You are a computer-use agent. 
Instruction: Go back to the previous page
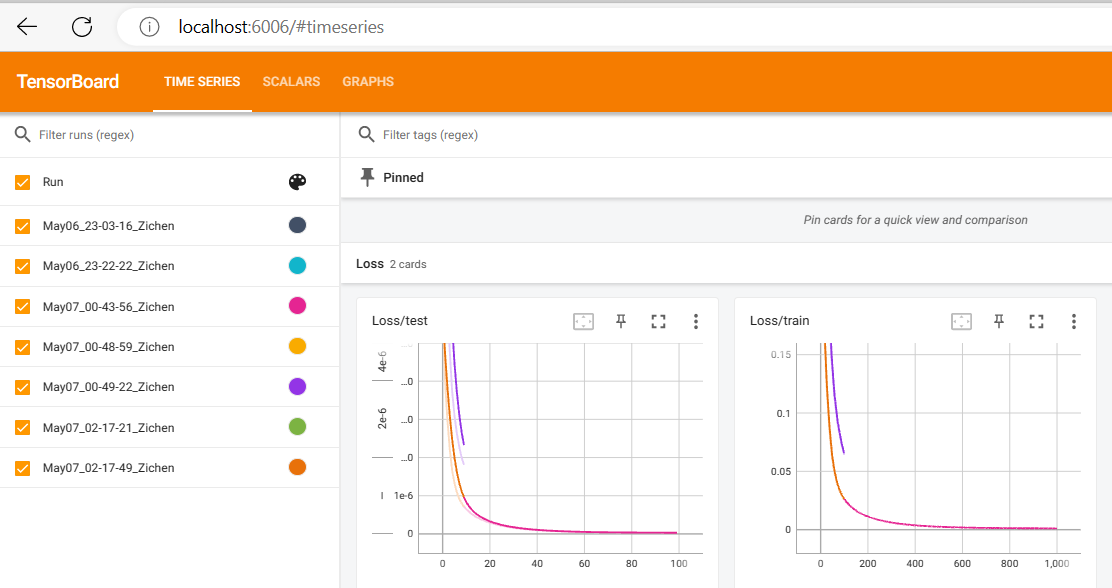(27, 27)
